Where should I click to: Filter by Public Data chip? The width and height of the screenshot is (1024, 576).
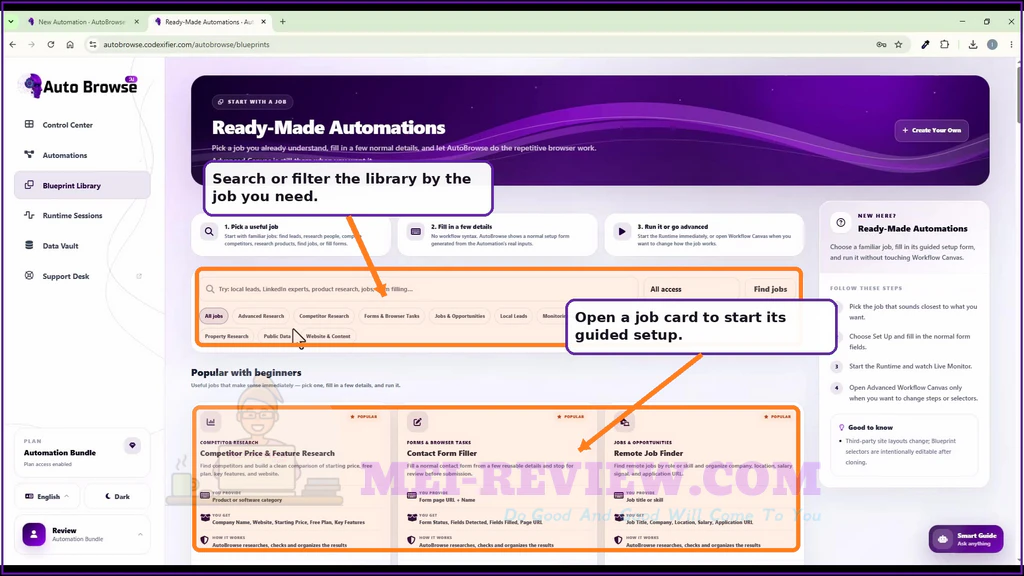click(x=277, y=336)
